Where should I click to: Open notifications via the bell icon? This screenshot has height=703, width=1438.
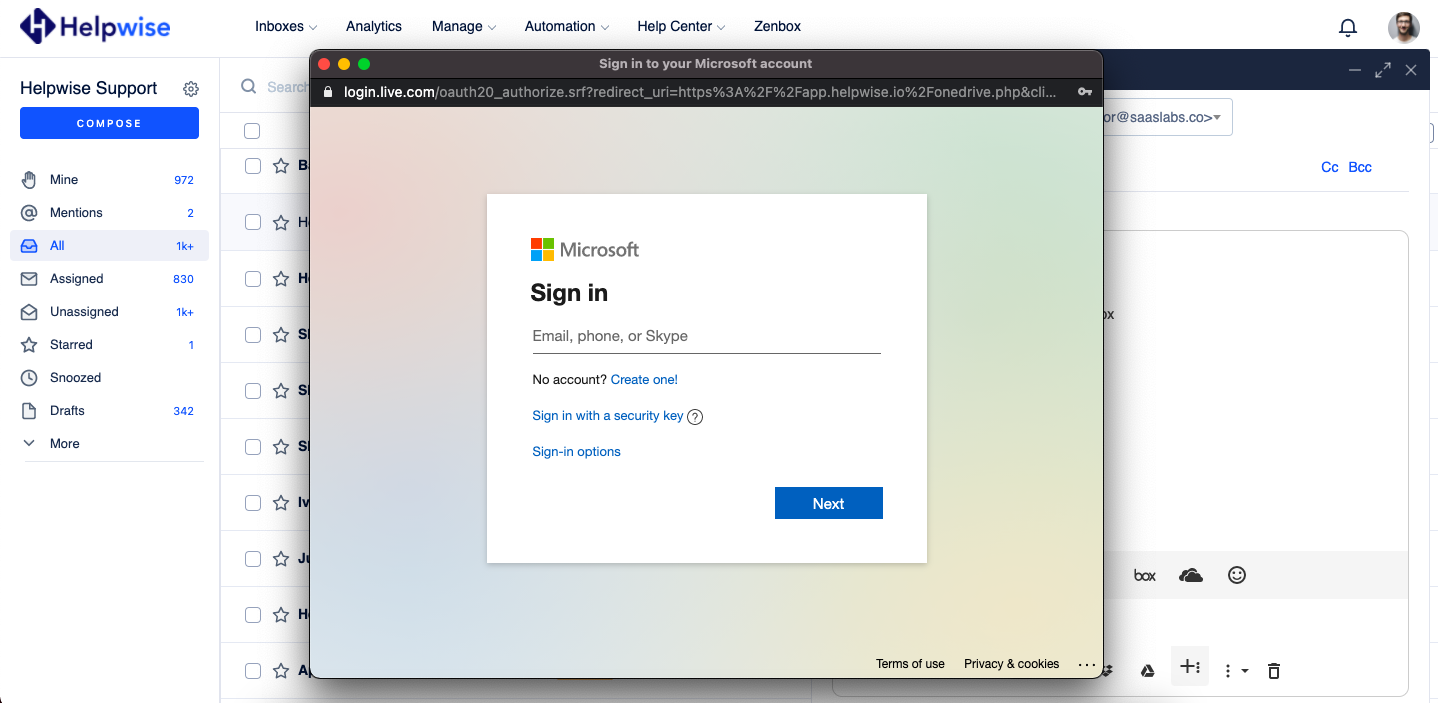[1347, 27]
